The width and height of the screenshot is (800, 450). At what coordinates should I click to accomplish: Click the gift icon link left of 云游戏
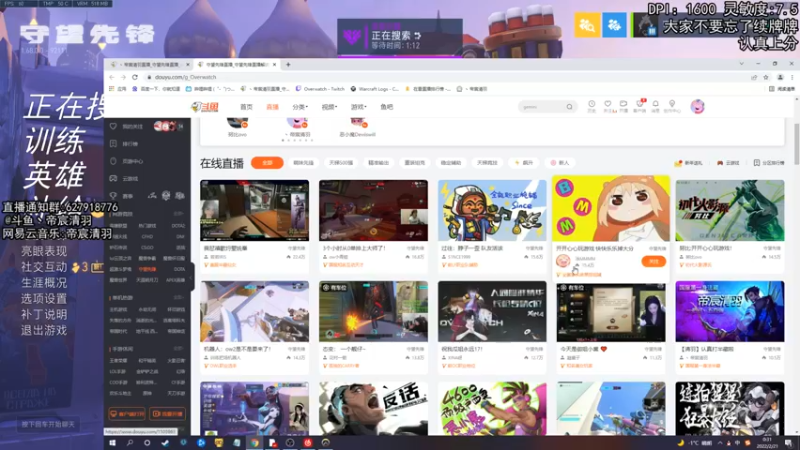pos(688,163)
